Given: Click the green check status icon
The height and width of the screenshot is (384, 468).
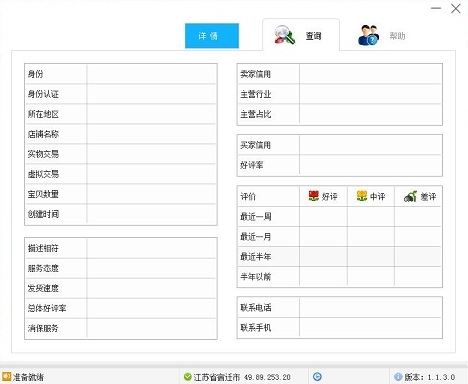Looking at the screenshot, I should click(x=188, y=377).
